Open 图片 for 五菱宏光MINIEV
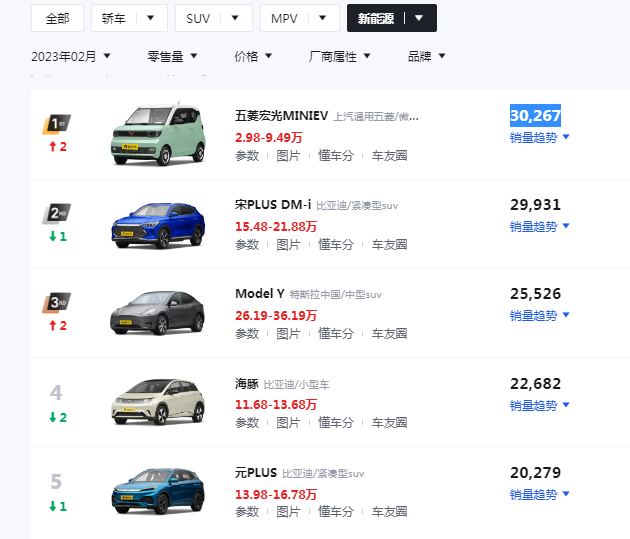 click(x=288, y=155)
